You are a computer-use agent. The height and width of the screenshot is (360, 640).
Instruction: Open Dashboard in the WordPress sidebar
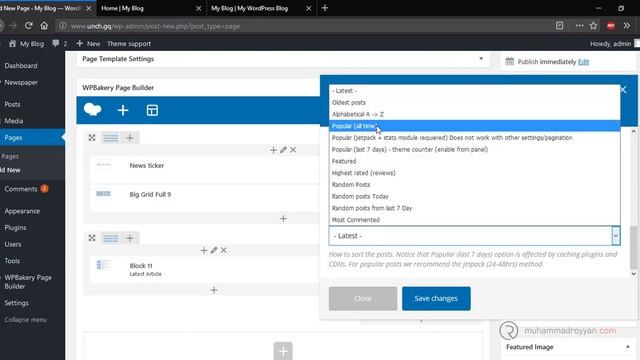pos(21,65)
